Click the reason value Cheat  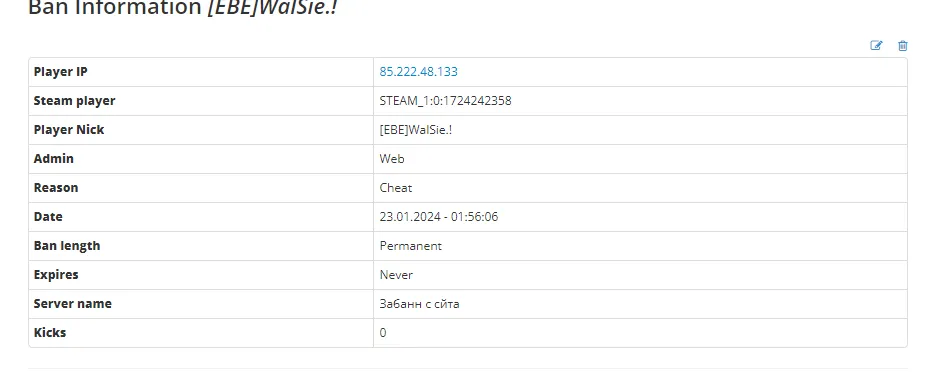(396, 188)
